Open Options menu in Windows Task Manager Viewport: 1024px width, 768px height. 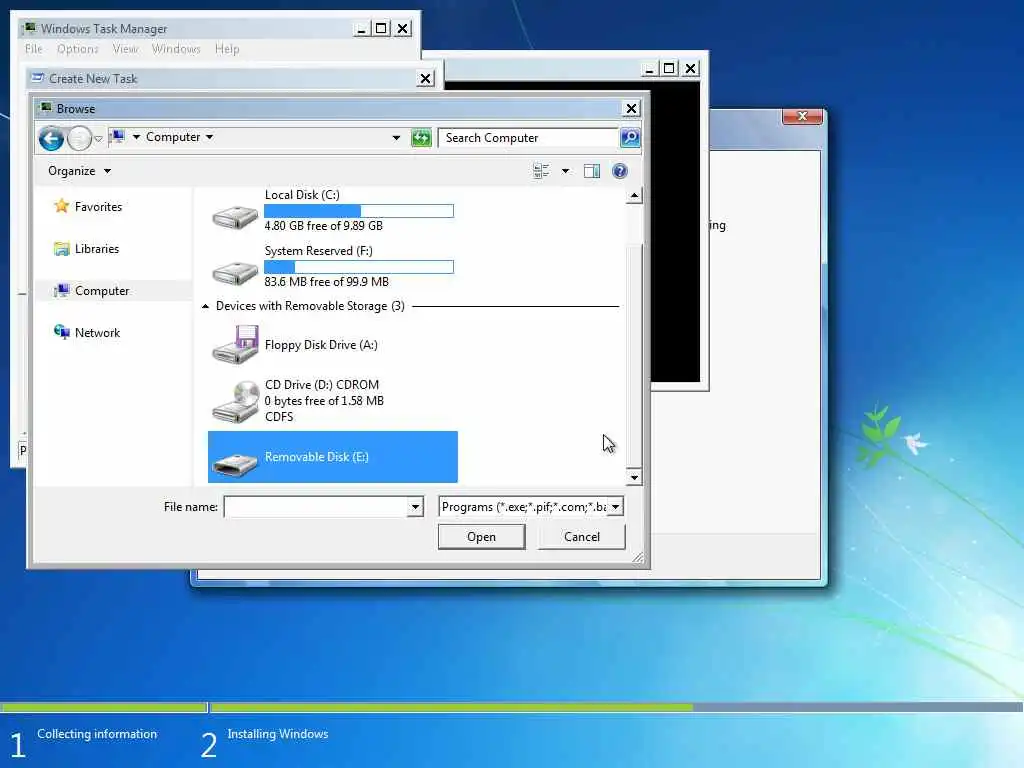[x=78, y=49]
